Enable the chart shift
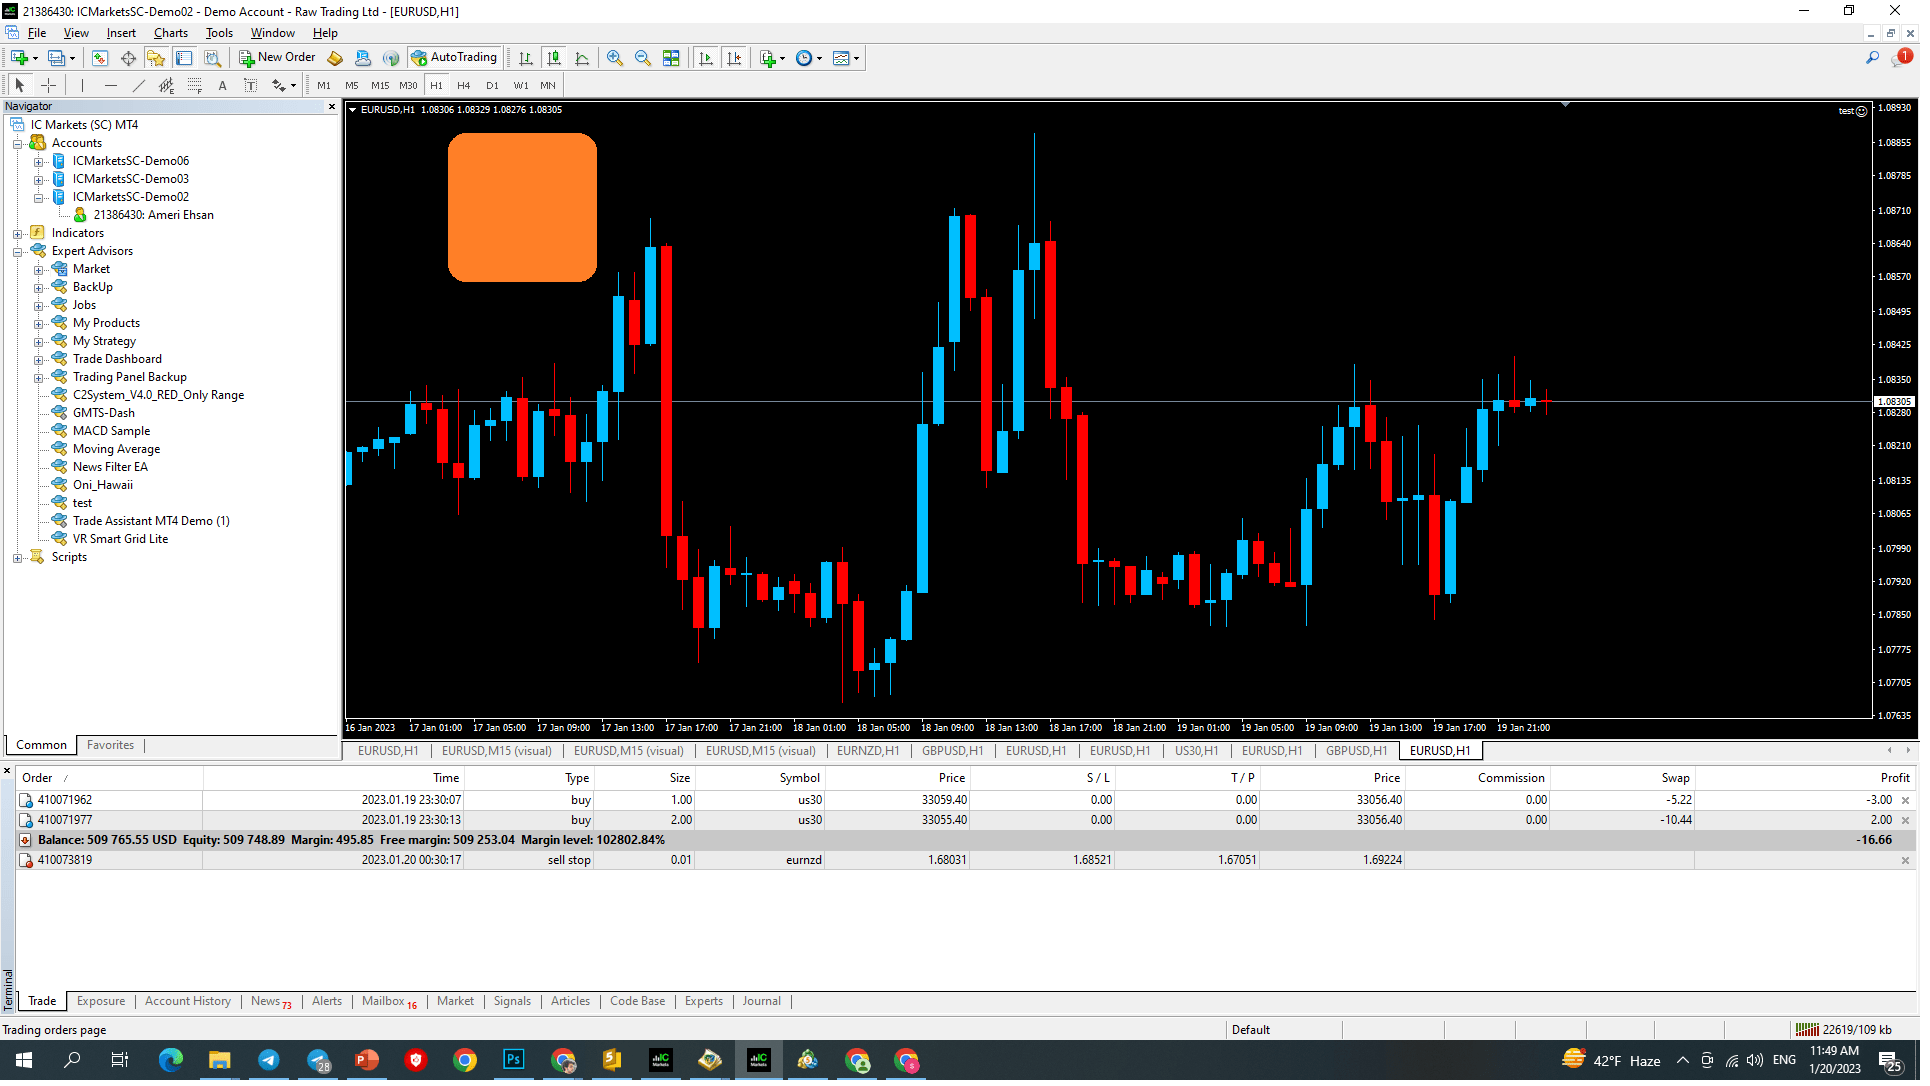 733,57
